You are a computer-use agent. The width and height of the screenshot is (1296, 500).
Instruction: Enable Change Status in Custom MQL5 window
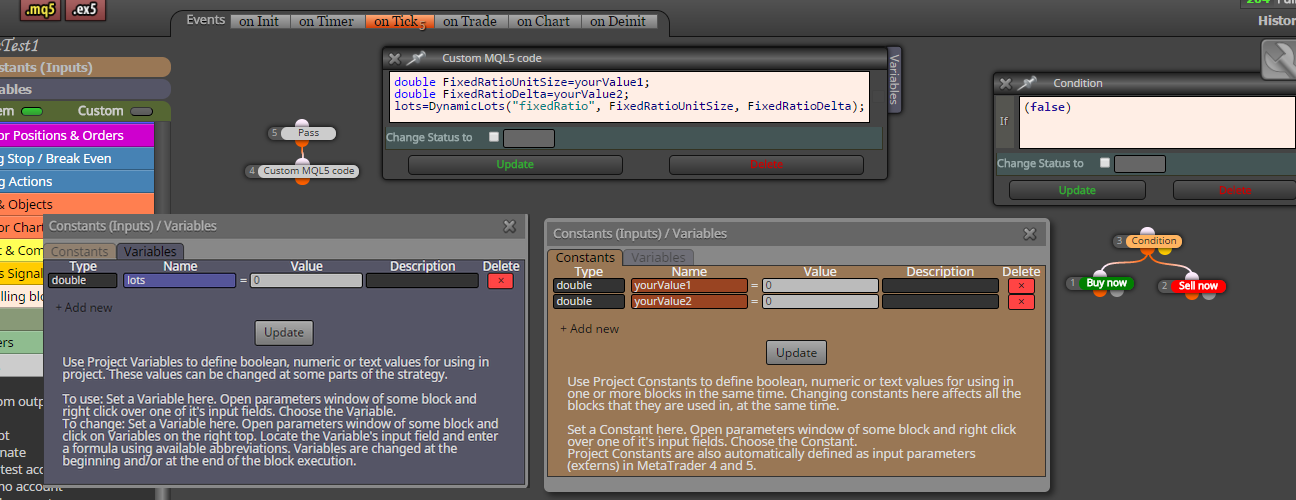tap(493, 138)
